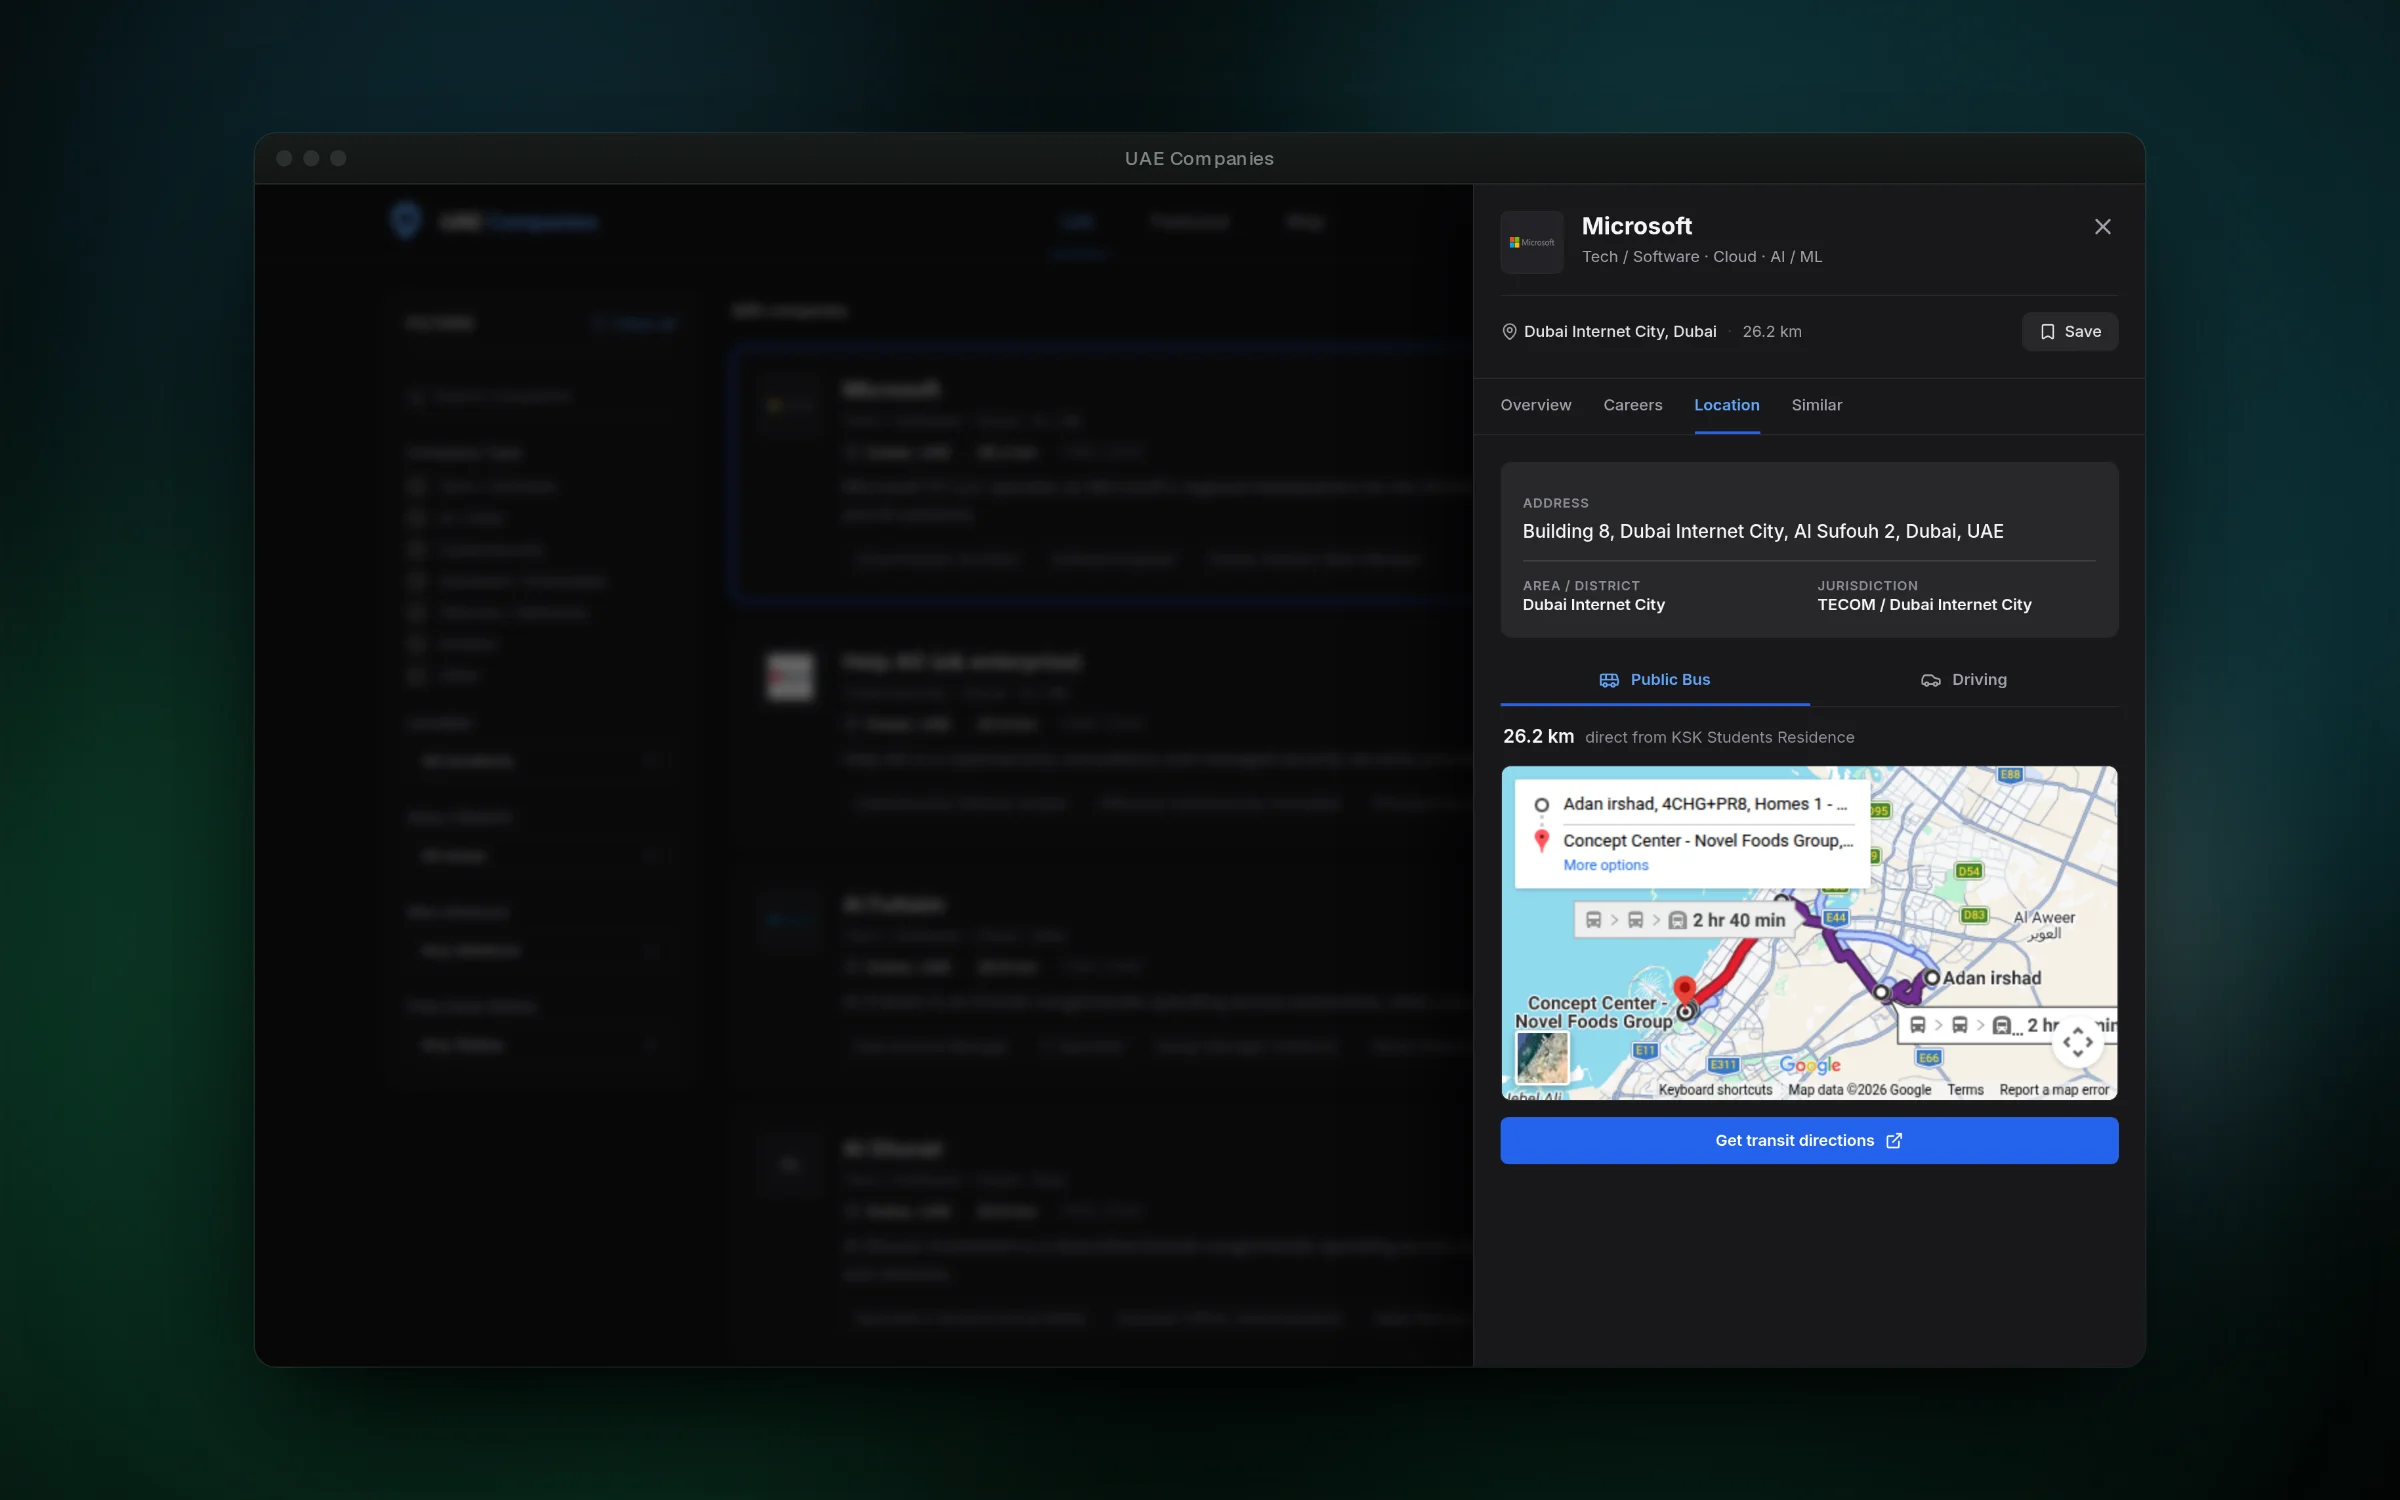Click 'direct from KSK Students Residence' text
Image resolution: width=2400 pixels, height=1500 pixels.
(1719, 738)
